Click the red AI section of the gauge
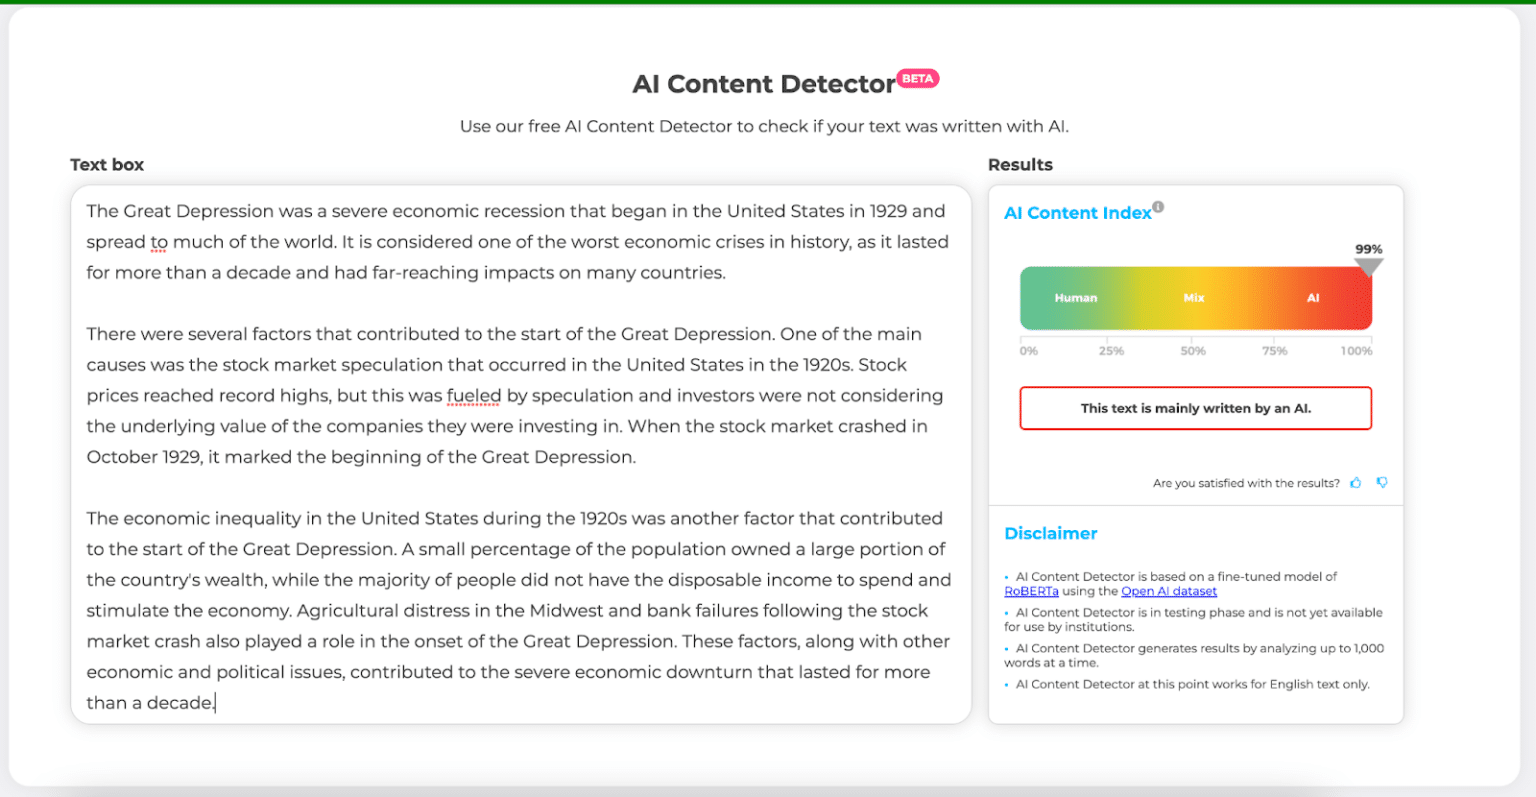Screen dimensions: 1536x797 (1313, 298)
